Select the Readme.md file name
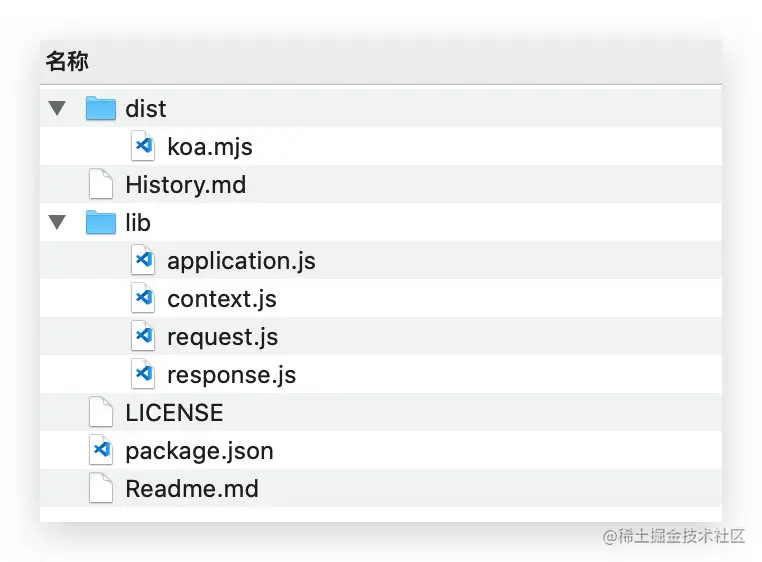This screenshot has height=562, width=762. point(192,489)
